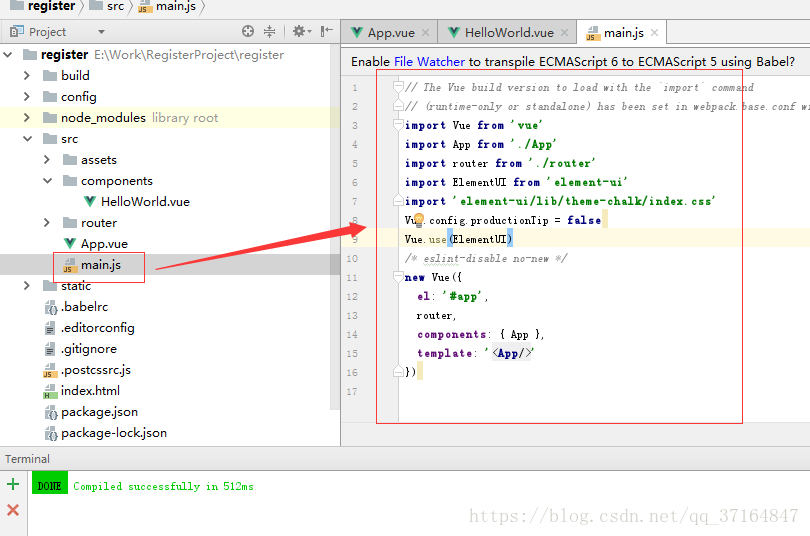This screenshot has height=536, width=810.
Task: Click the Vue icon beside App.vue in tree
Action: coord(70,243)
